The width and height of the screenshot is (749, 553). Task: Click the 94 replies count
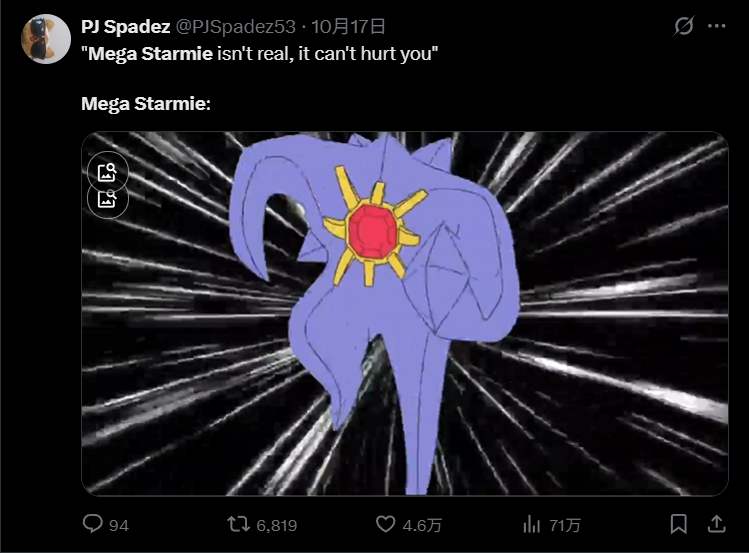[x=118, y=525]
